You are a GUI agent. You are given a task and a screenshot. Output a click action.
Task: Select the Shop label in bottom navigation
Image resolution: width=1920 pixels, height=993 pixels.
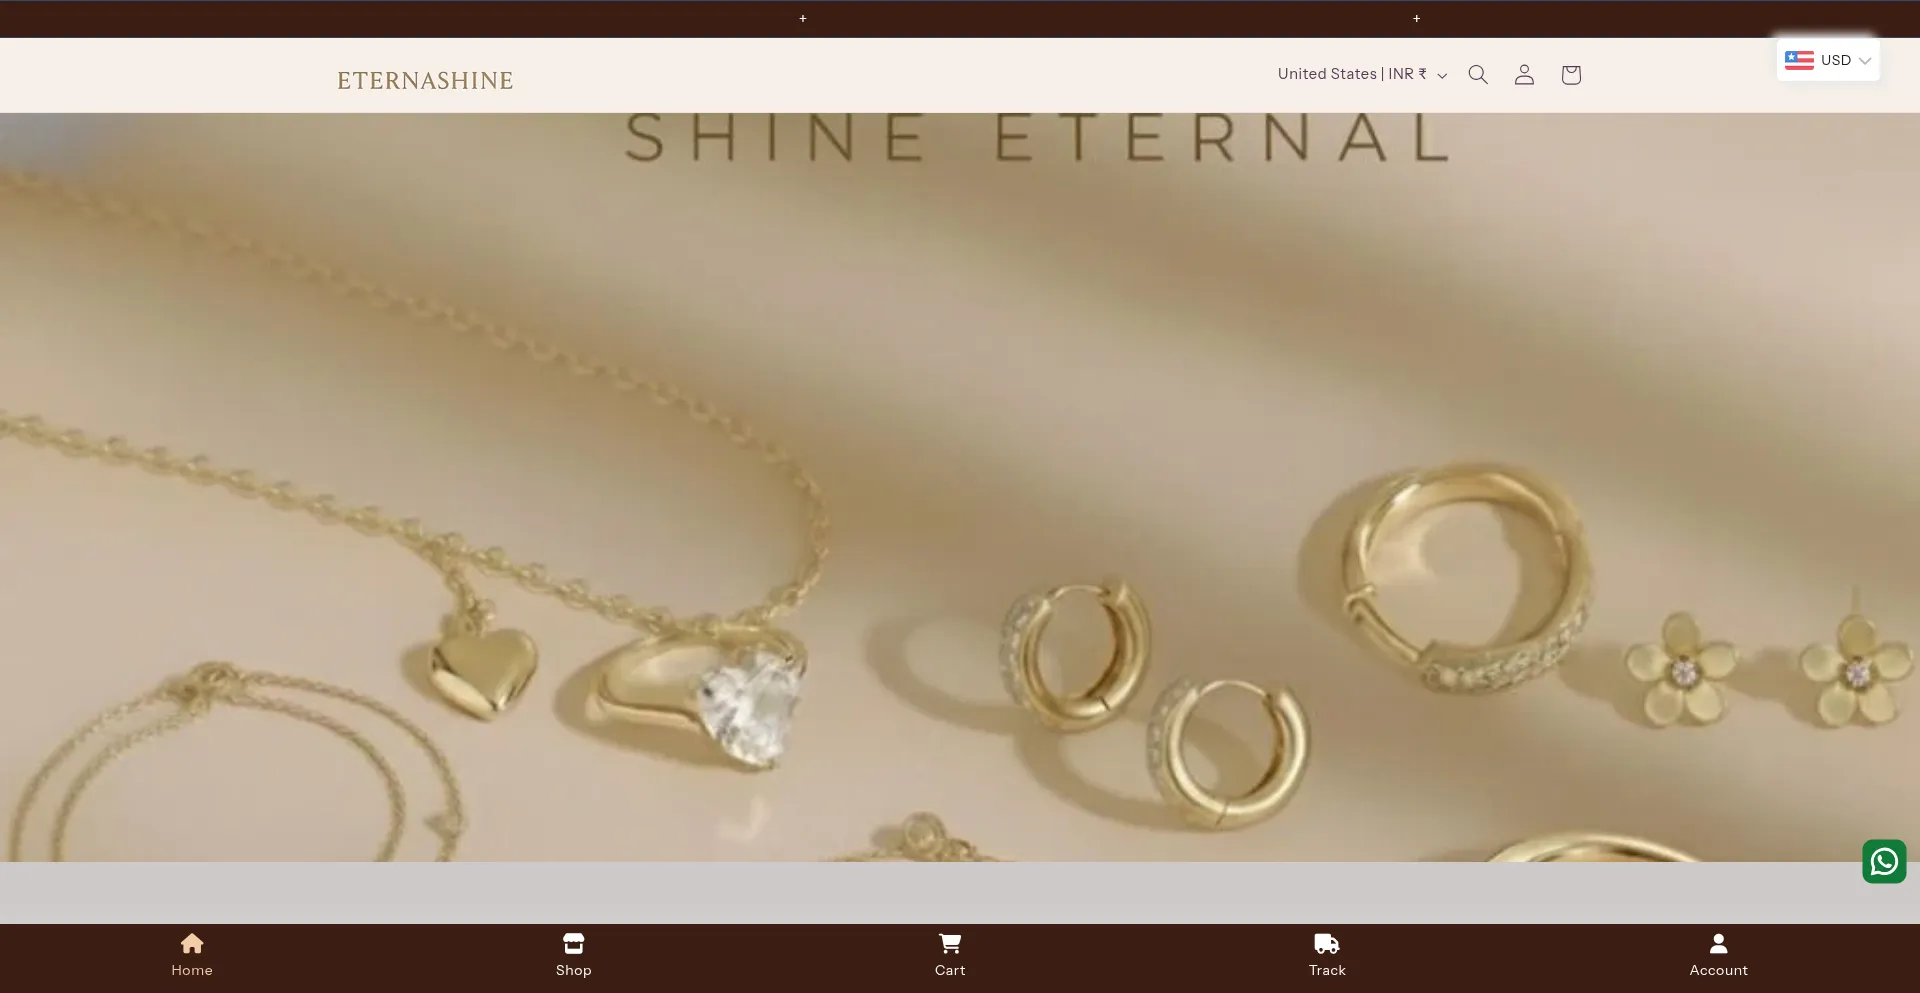coord(573,970)
